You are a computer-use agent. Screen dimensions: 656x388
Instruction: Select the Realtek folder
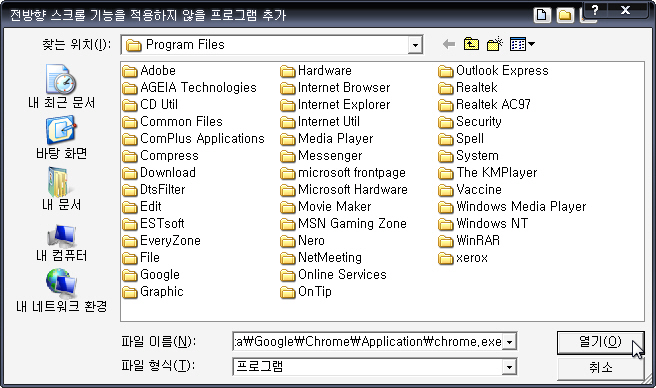click(x=468, y=88)
